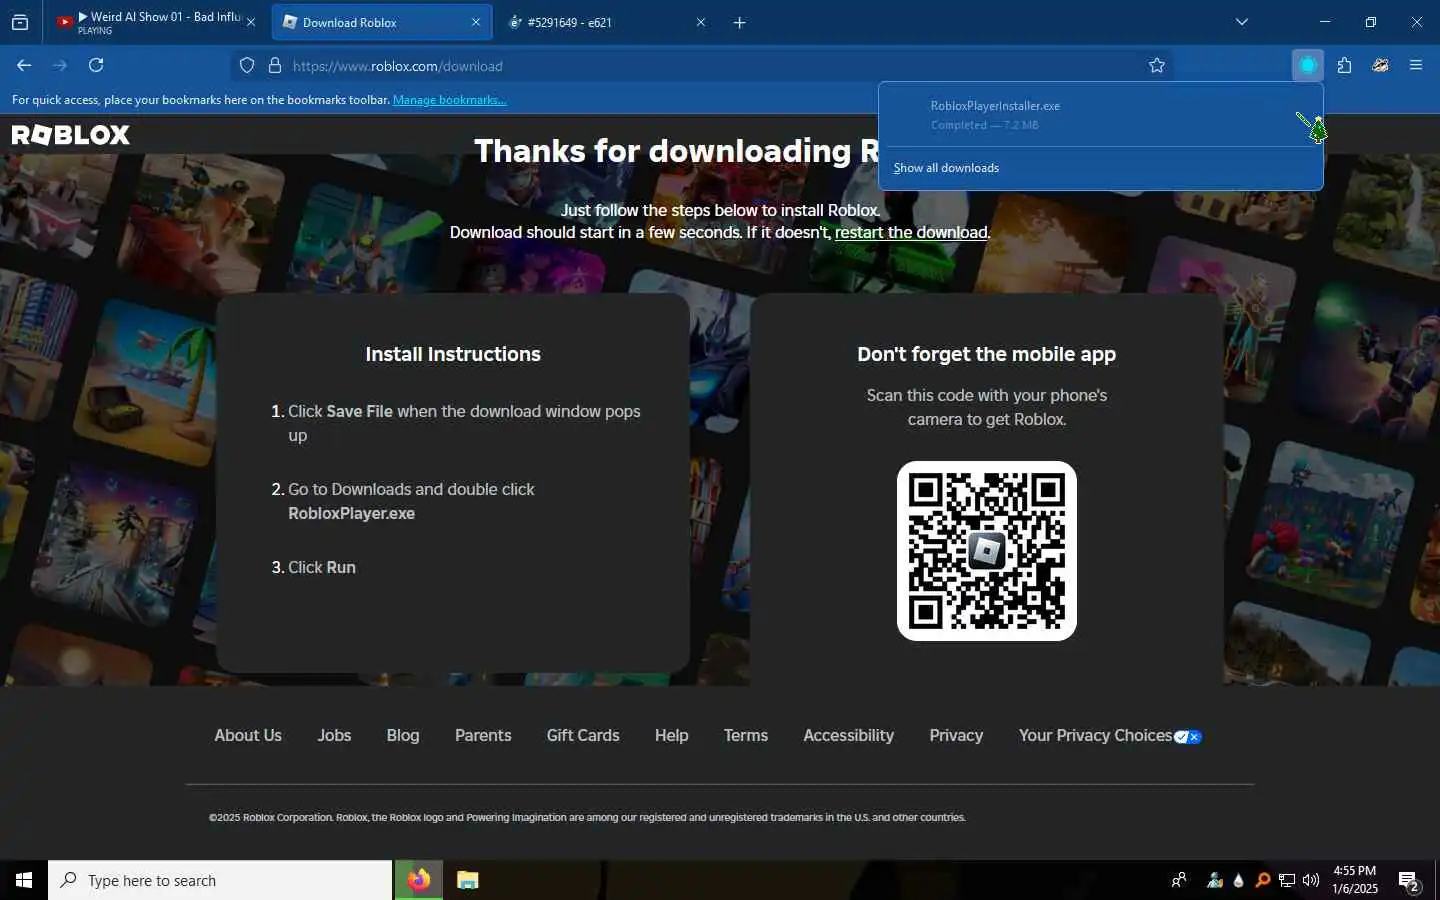Click the soldier-figure tray icon
This screenshot has width=1440, height=900.
[1215, 880]
